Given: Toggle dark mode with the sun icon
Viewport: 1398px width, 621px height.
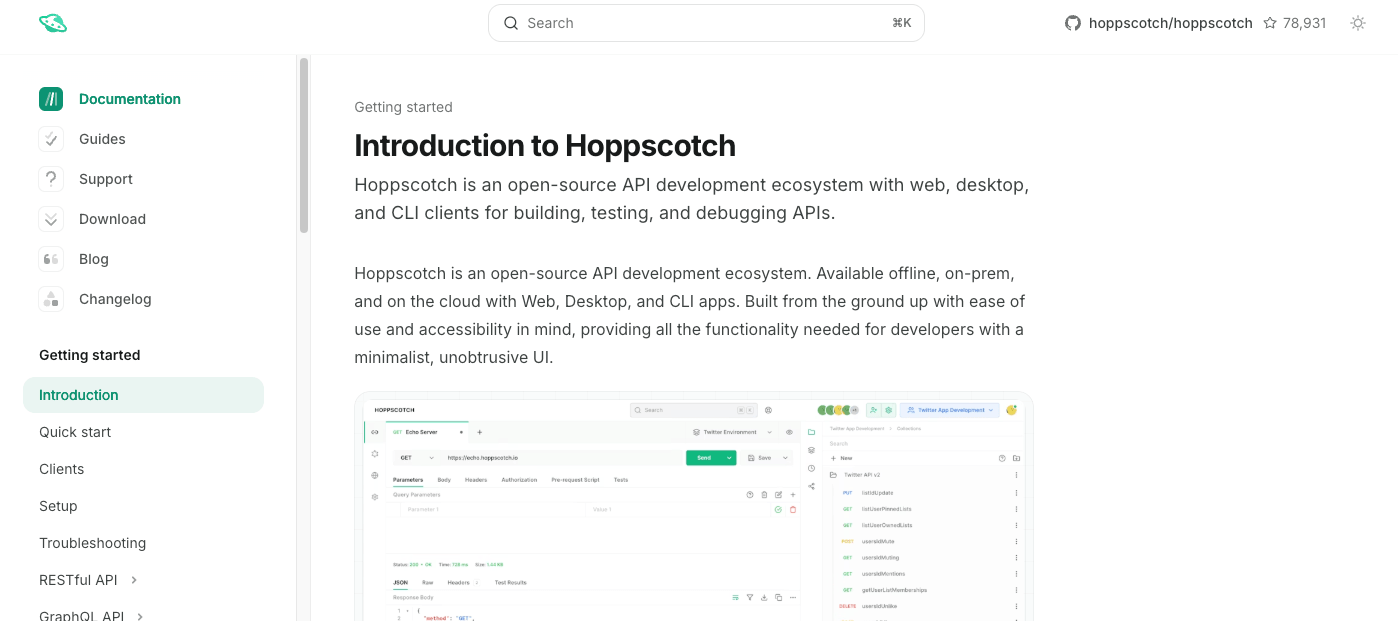Looking at the screenshot, I should tap(1358, 22).
